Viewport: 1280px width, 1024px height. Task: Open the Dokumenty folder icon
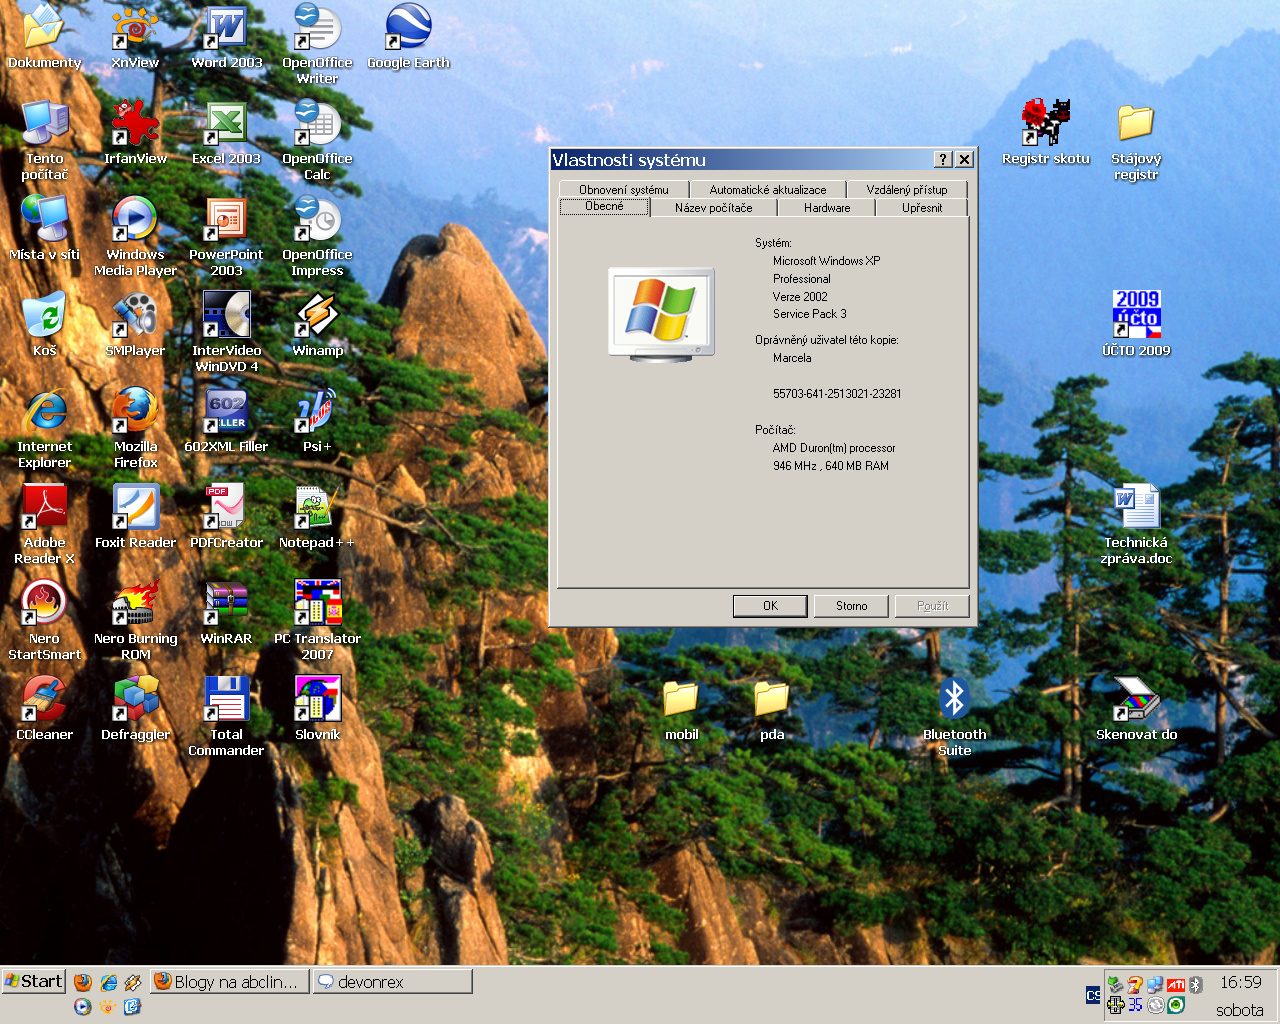click(x=44, y=37)
